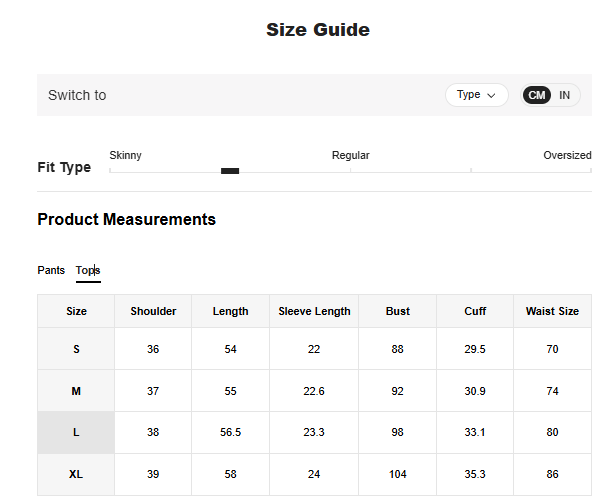Click the Bust column header
This screenshot has width=613, height=504.
click(398, 311)
